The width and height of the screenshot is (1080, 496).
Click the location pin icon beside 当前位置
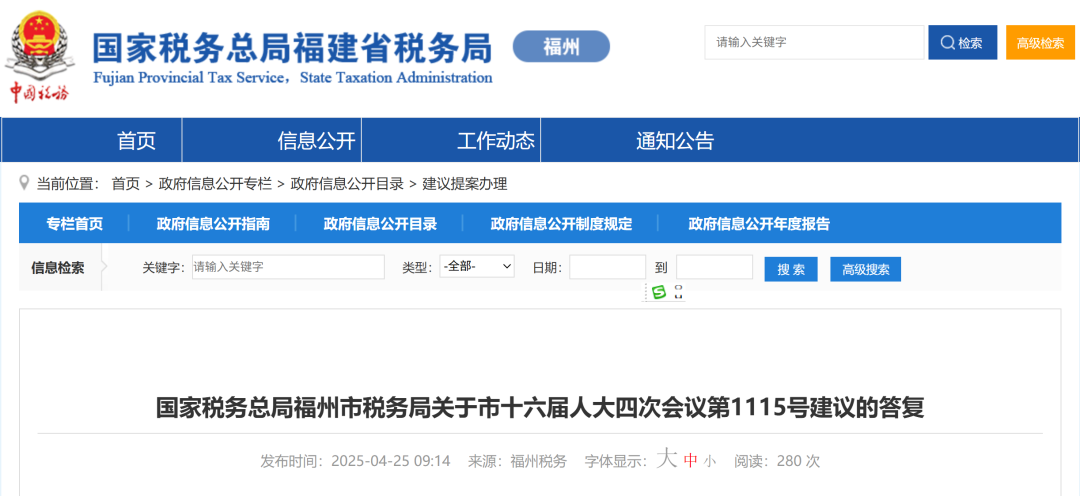click(25, 183)
